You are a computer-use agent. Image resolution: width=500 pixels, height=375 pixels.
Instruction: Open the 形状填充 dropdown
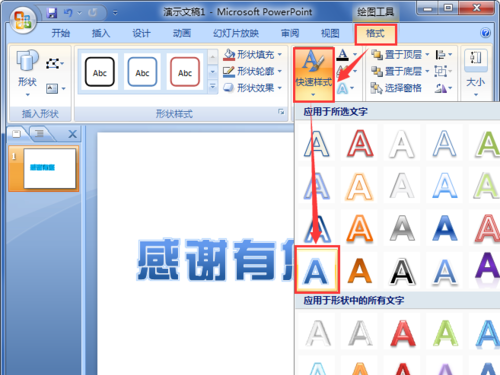pyautogui.click(x=253, y=54)
